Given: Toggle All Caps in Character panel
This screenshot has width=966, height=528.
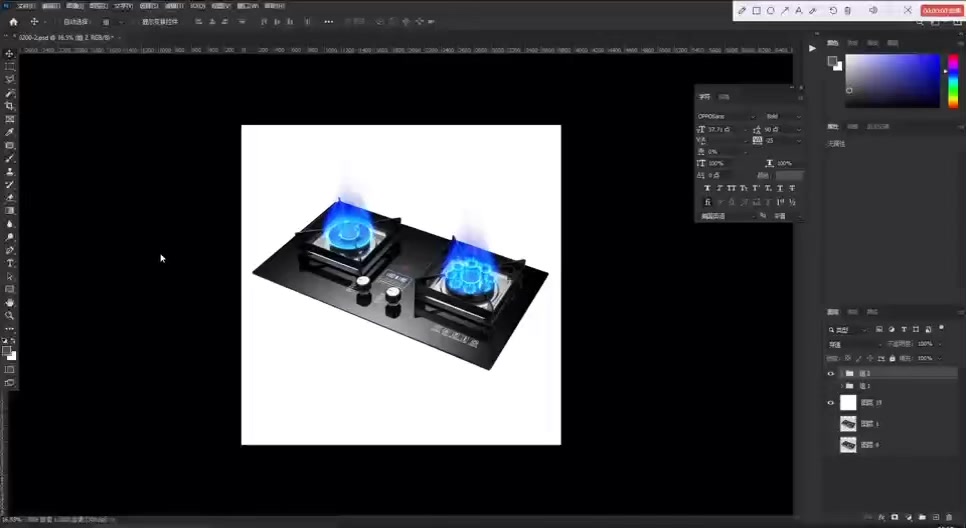Looking at the screenshot, I should click(x=731, y=188).
